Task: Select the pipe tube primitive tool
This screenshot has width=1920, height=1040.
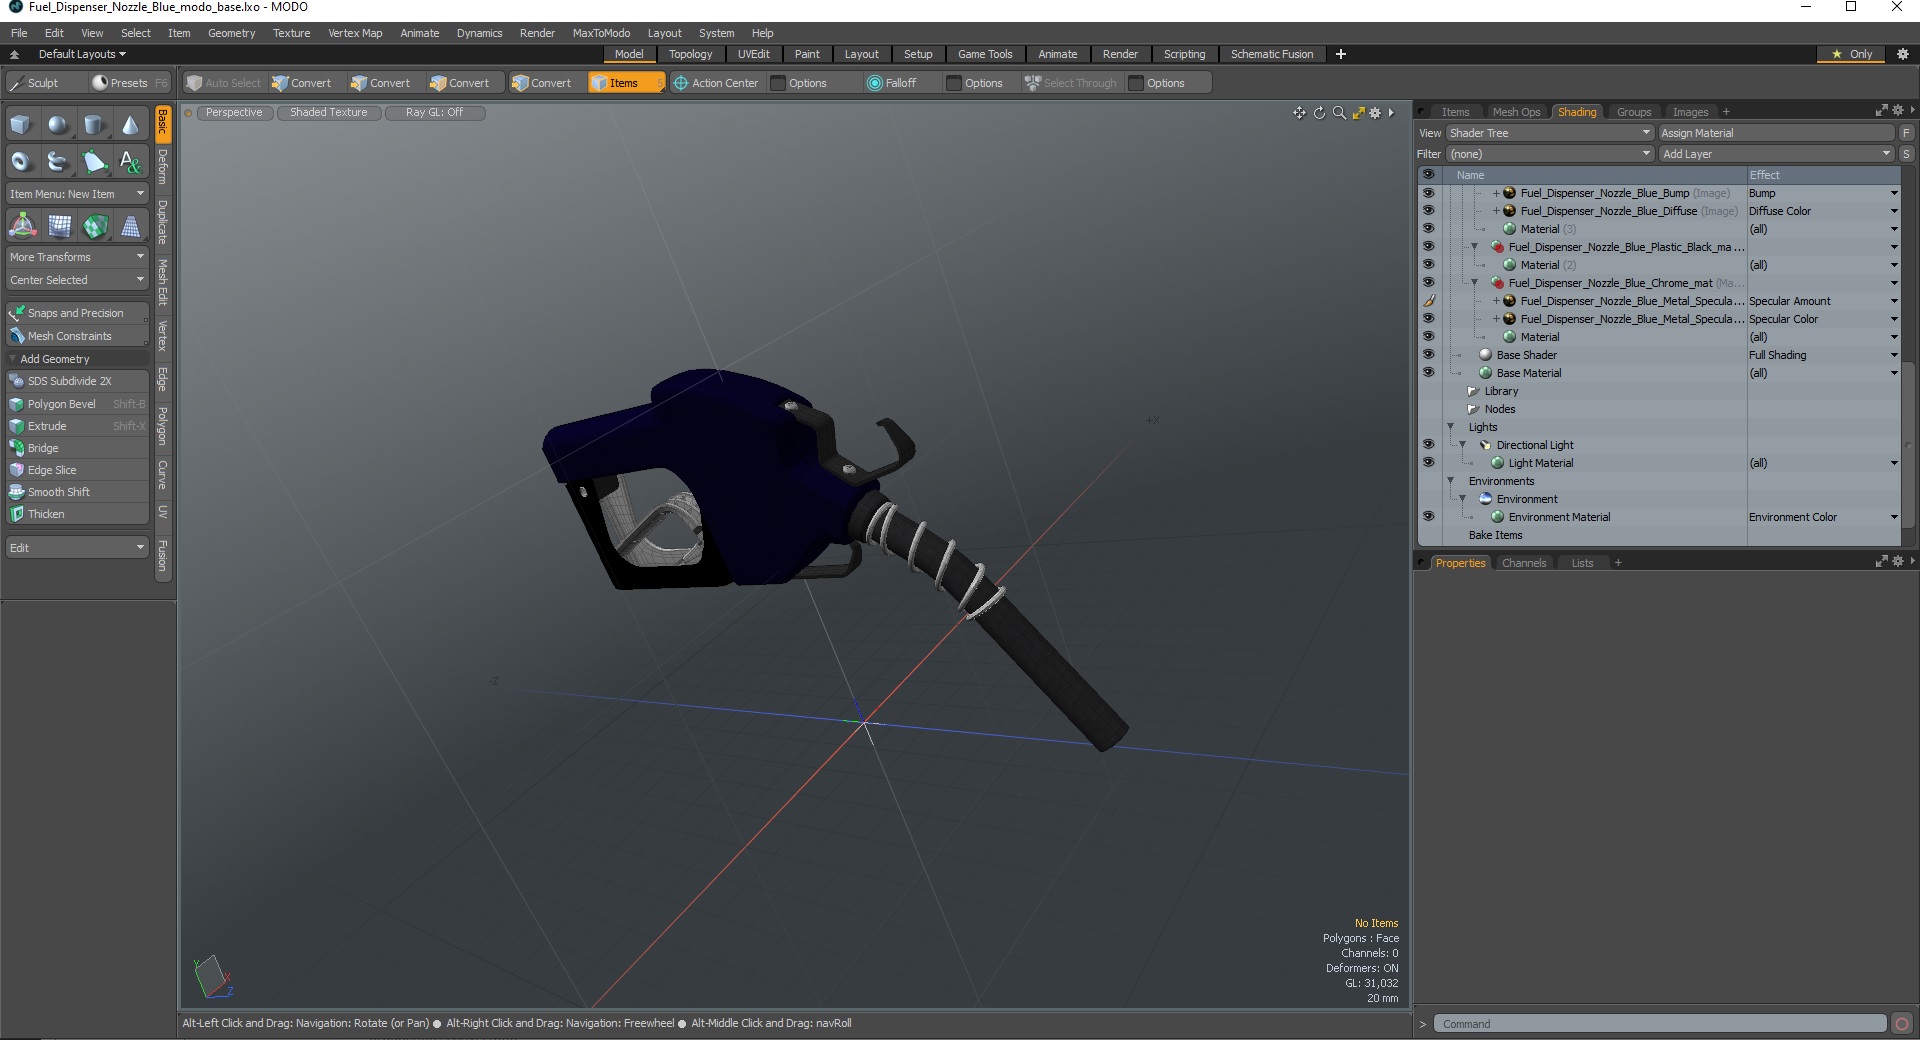Action: (58, 161)
